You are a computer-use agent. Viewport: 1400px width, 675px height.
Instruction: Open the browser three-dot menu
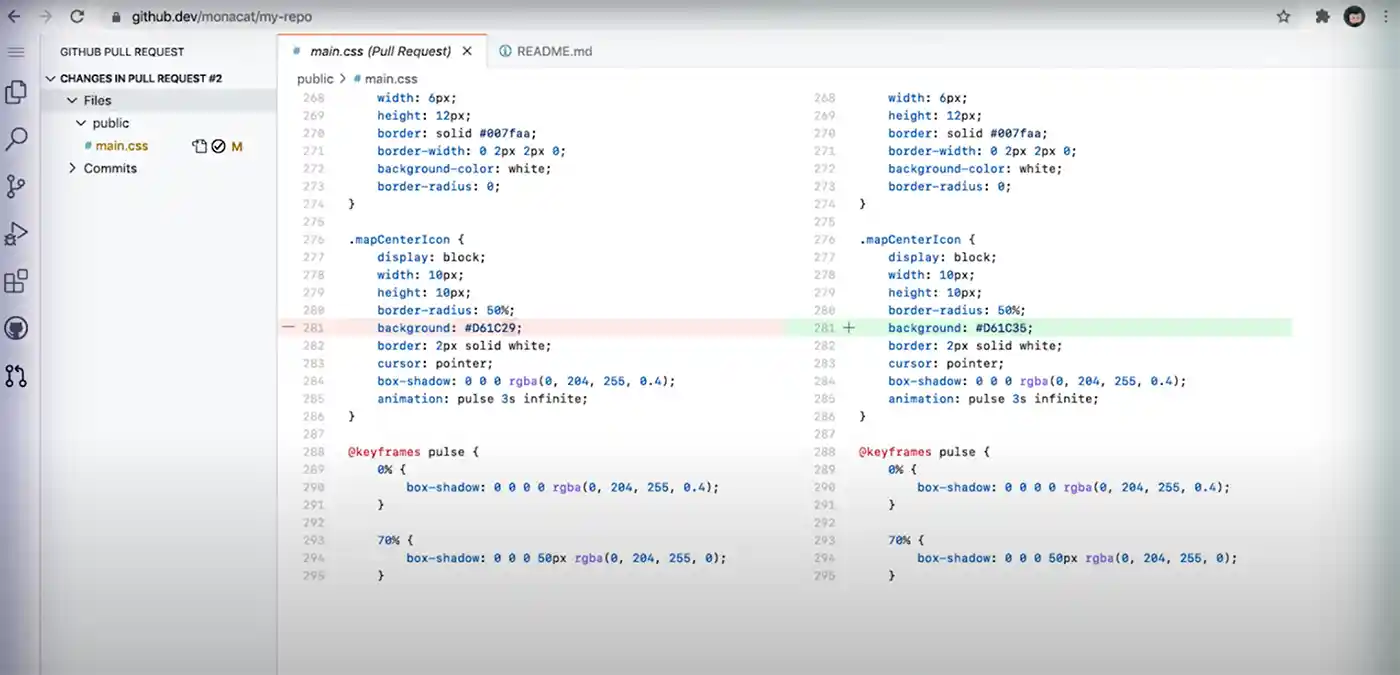(x=1386, y=17)
